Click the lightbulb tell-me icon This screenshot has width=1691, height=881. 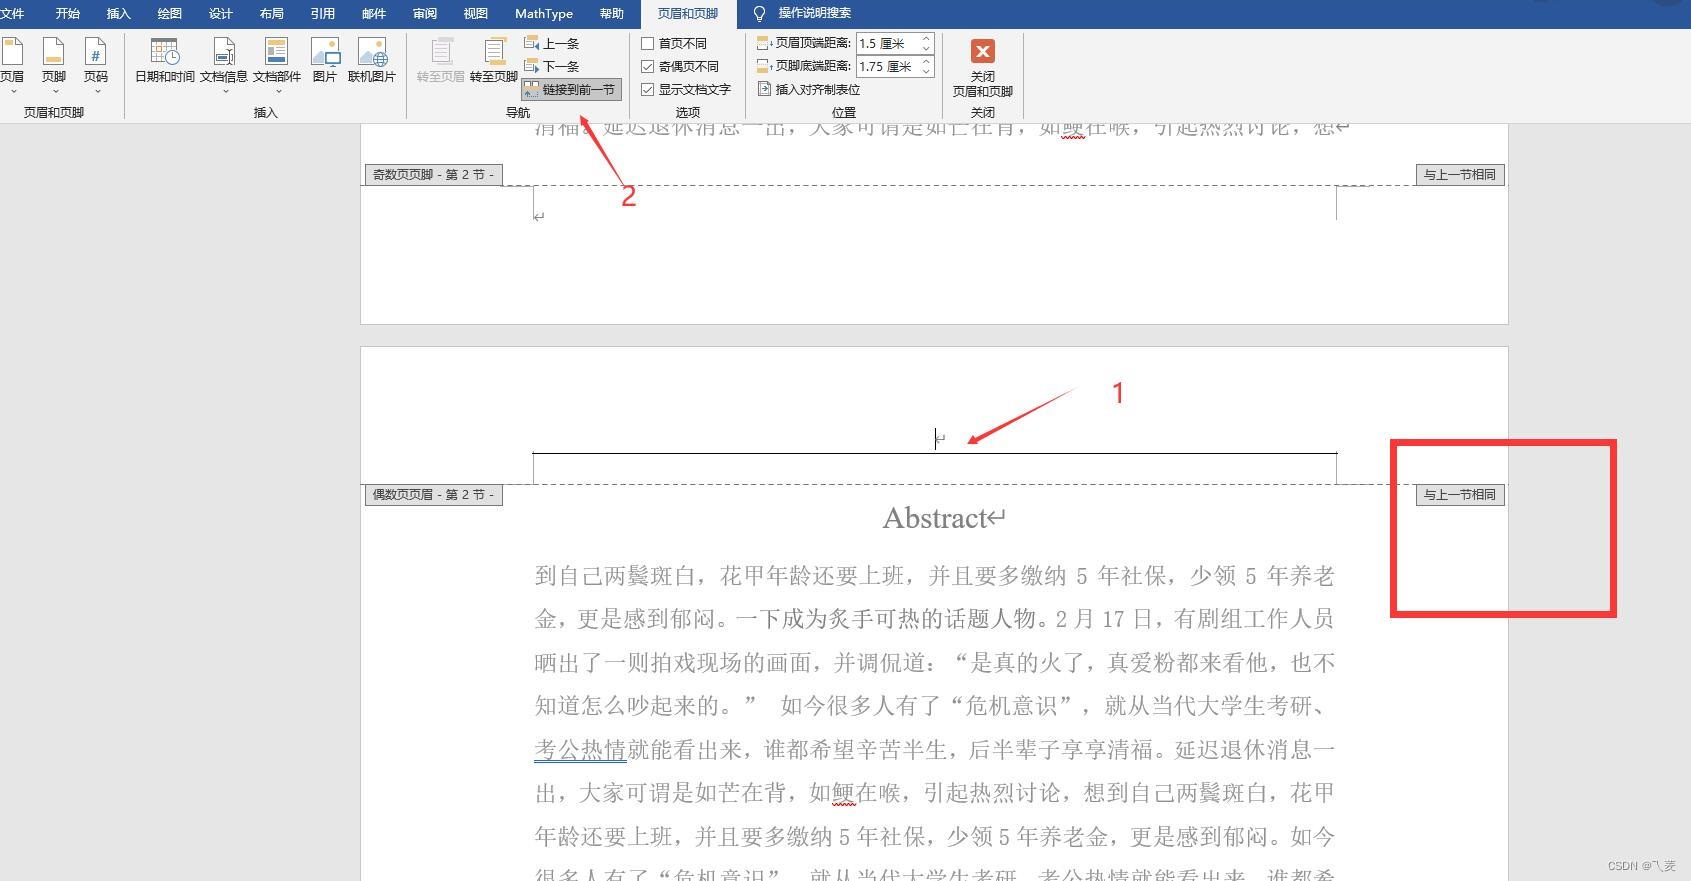tap(760, 13)
